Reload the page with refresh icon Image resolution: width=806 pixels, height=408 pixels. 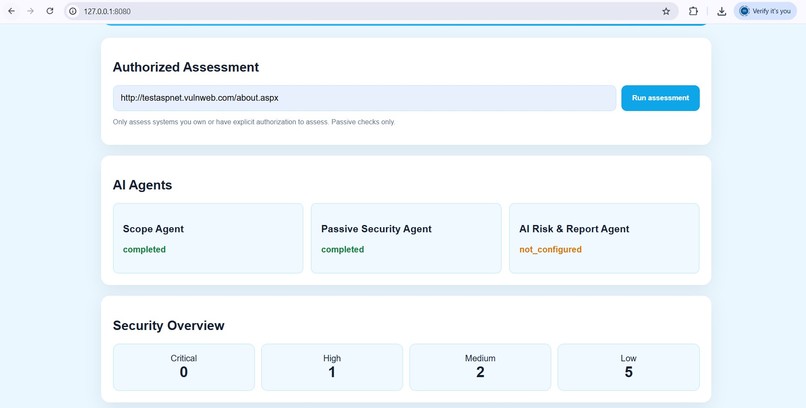pyautogui.click(x=49, y=11)
